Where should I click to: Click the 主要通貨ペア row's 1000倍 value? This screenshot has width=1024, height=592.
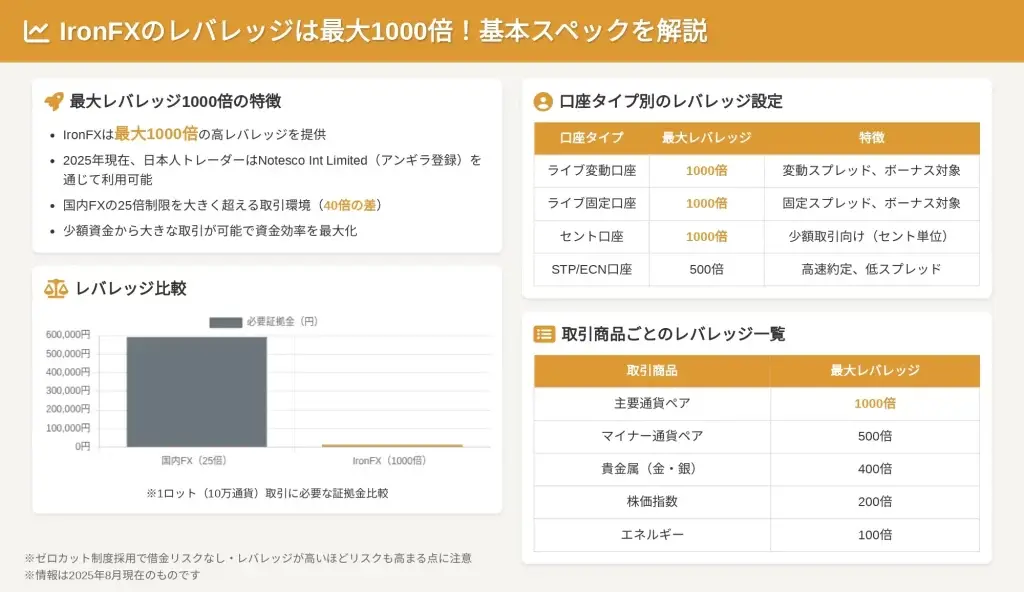point(875,403)
